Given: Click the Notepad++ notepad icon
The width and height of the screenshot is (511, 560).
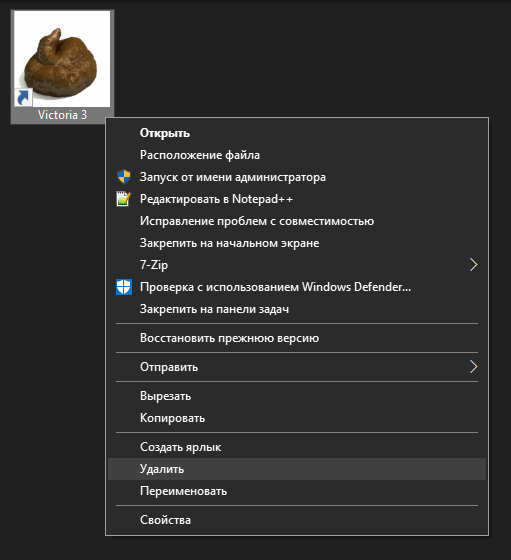Looking at the screenshot, I should click(x=124, y=199).
